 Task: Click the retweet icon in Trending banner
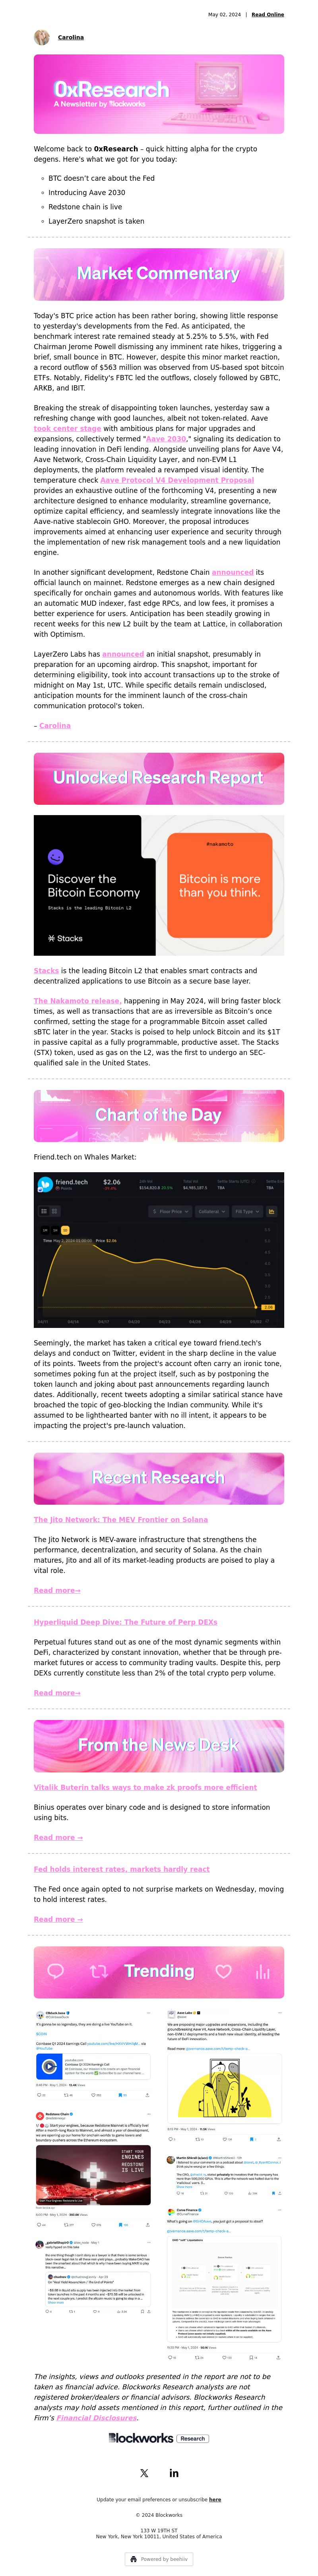pyautogui.click(x=98, y=1970)
